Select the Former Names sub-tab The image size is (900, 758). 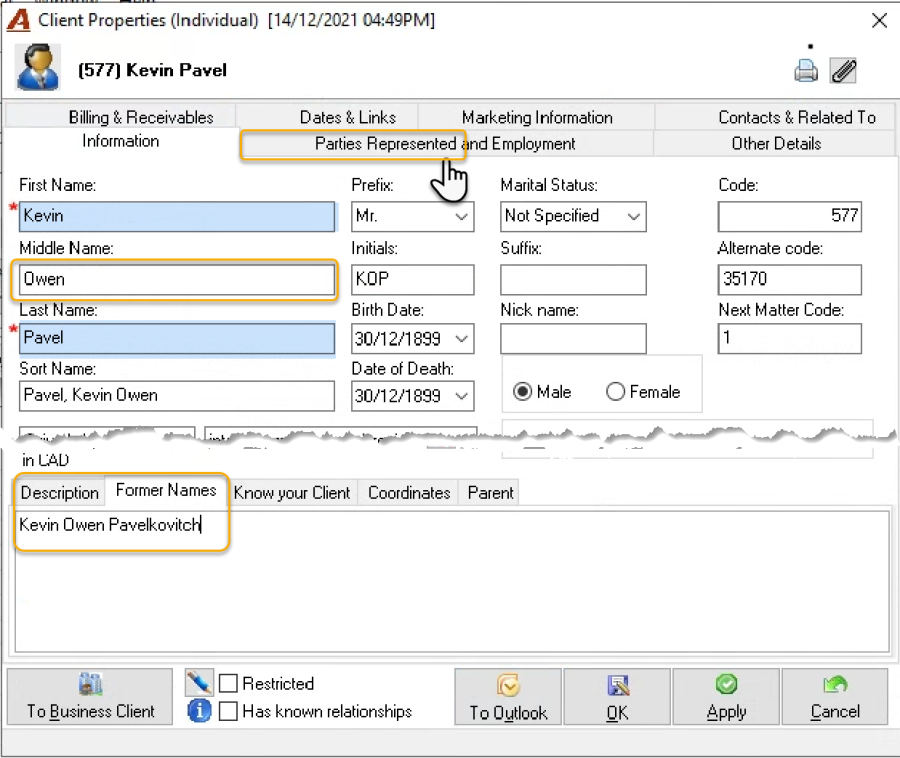pos(166,491)
